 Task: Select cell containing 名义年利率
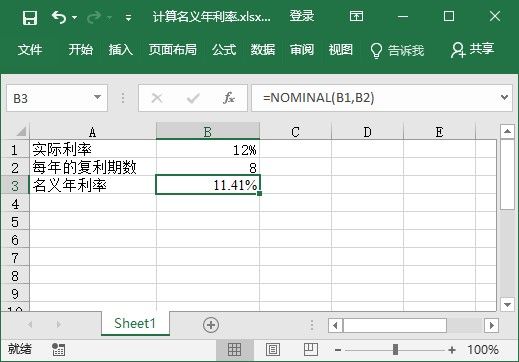point(93,185)
